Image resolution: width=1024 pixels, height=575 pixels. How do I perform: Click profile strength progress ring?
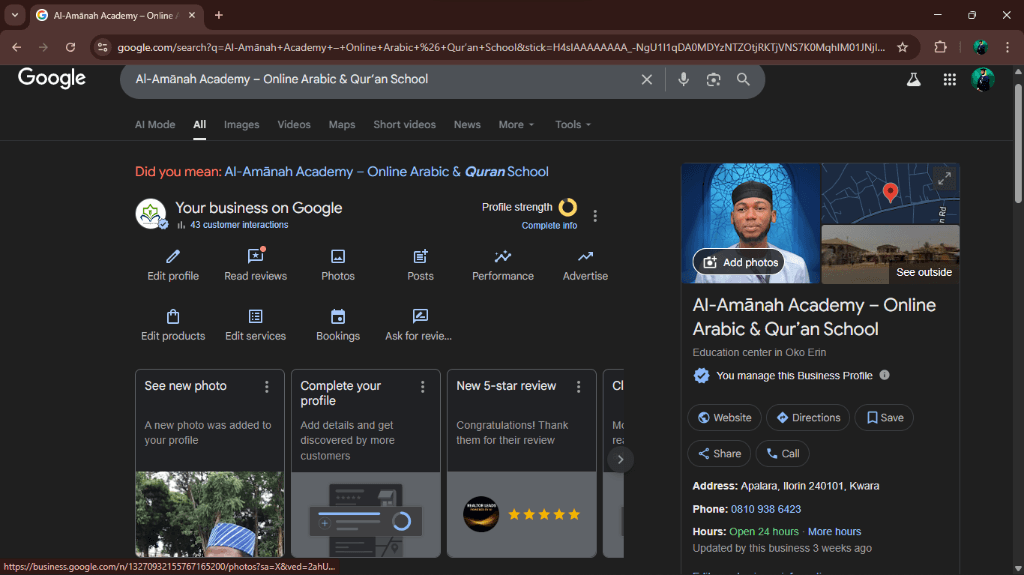(568, 207)
